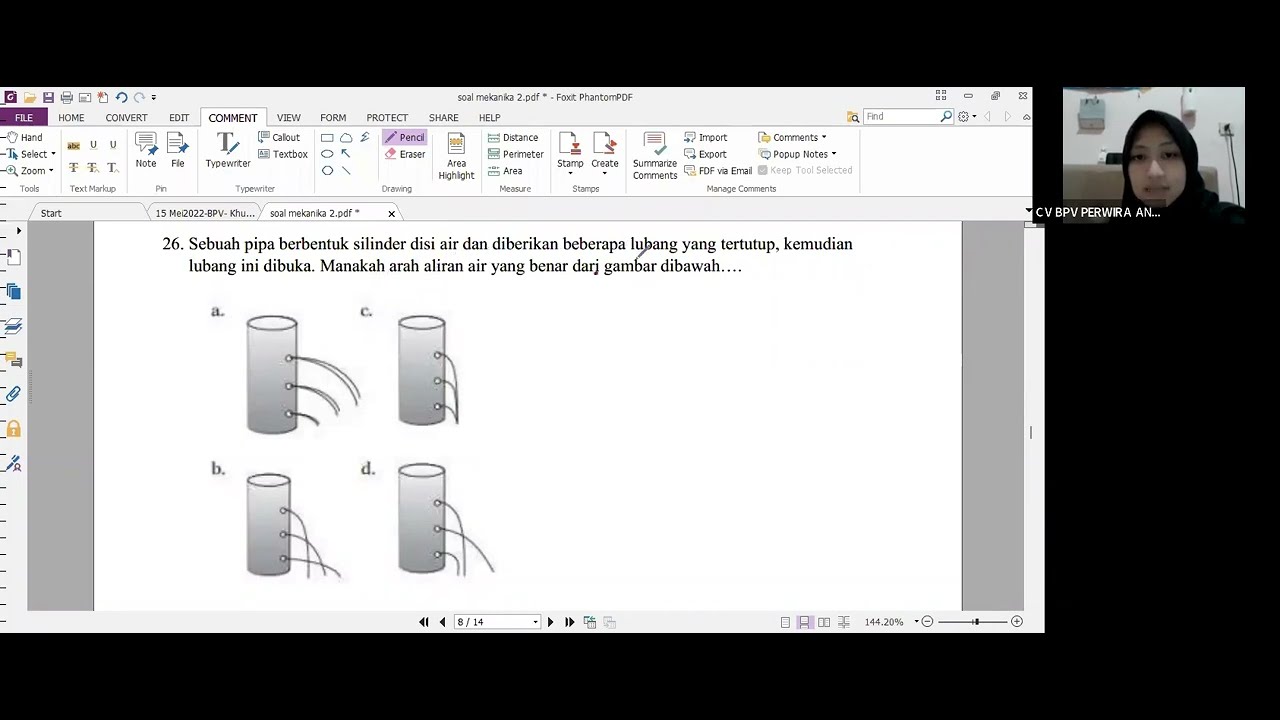Switch to single page view

point(785,622)
